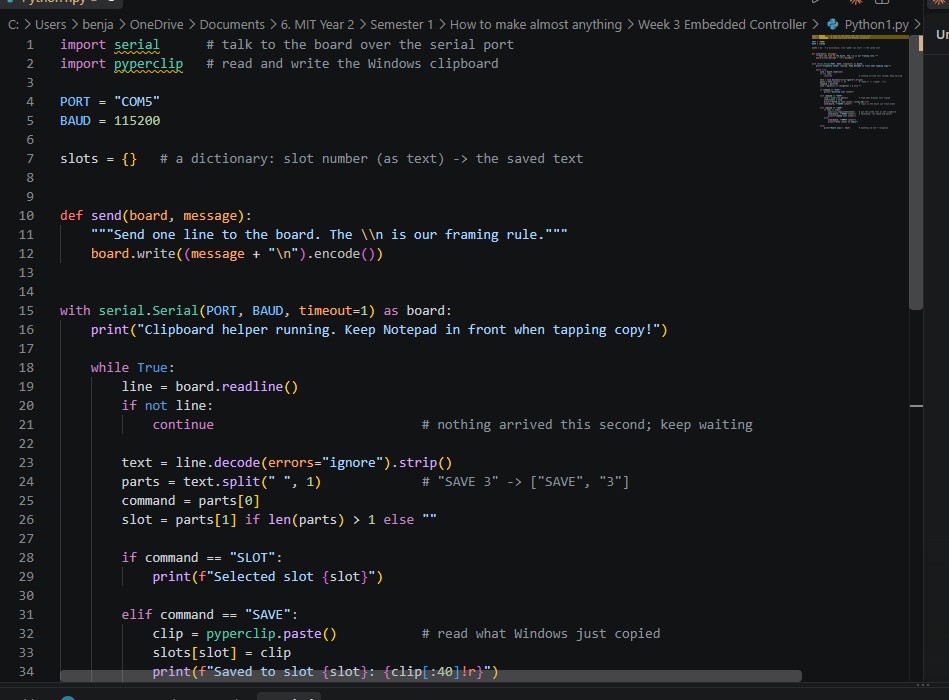The image size is (949, 700).
Task: Click 'while True:' on line 18
Action: 133,367
